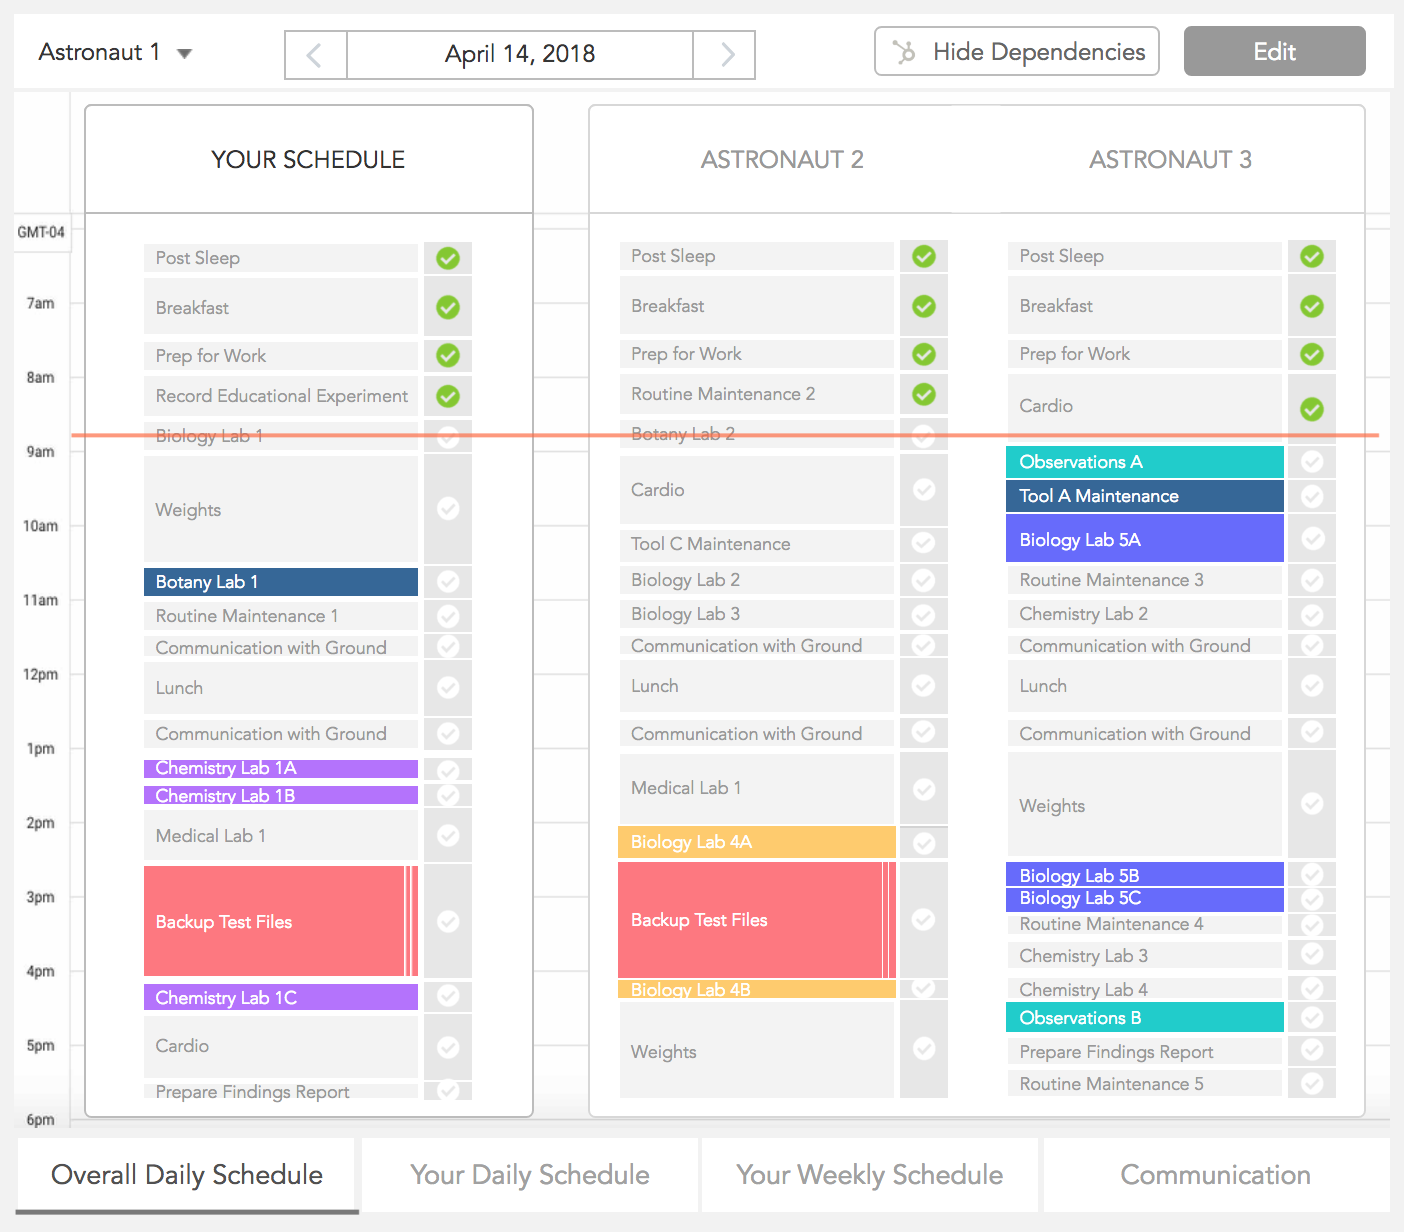Mark Routine Maintenance 5 as complete
Screen dimensions: 1404x1232
point(1312,1083)
